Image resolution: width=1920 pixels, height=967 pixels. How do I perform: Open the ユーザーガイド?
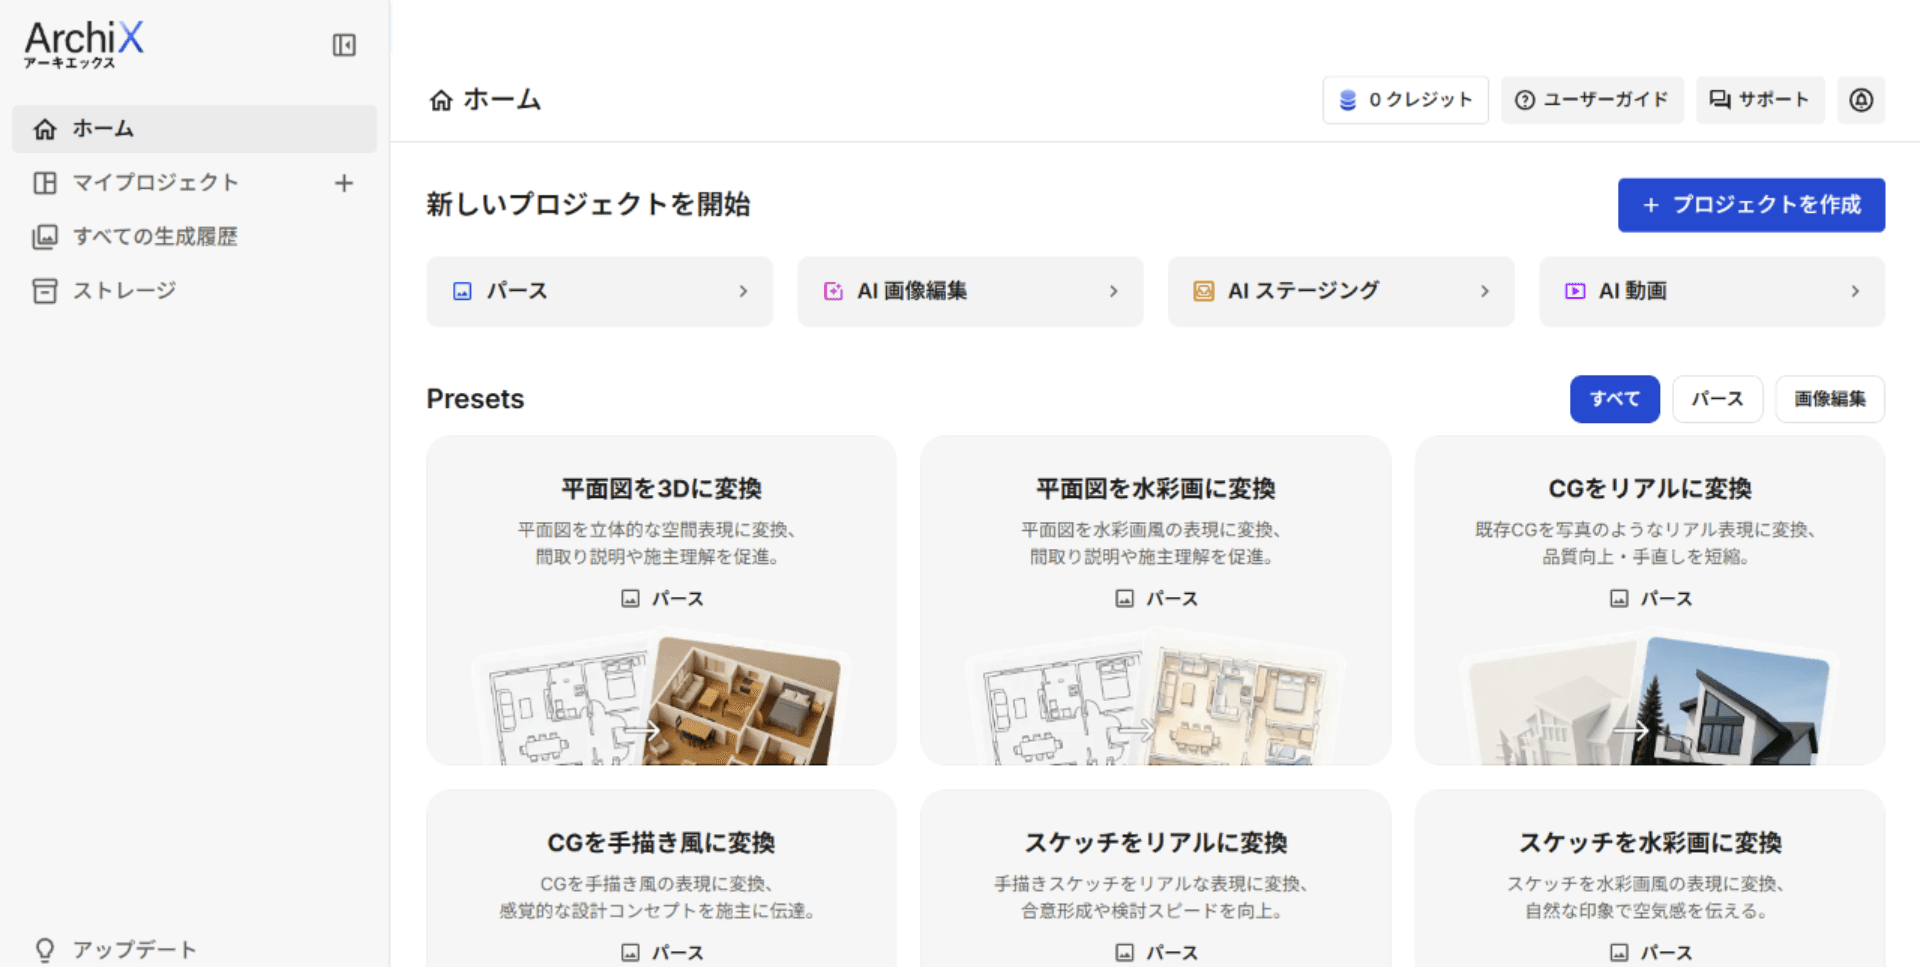[1592, 100]
